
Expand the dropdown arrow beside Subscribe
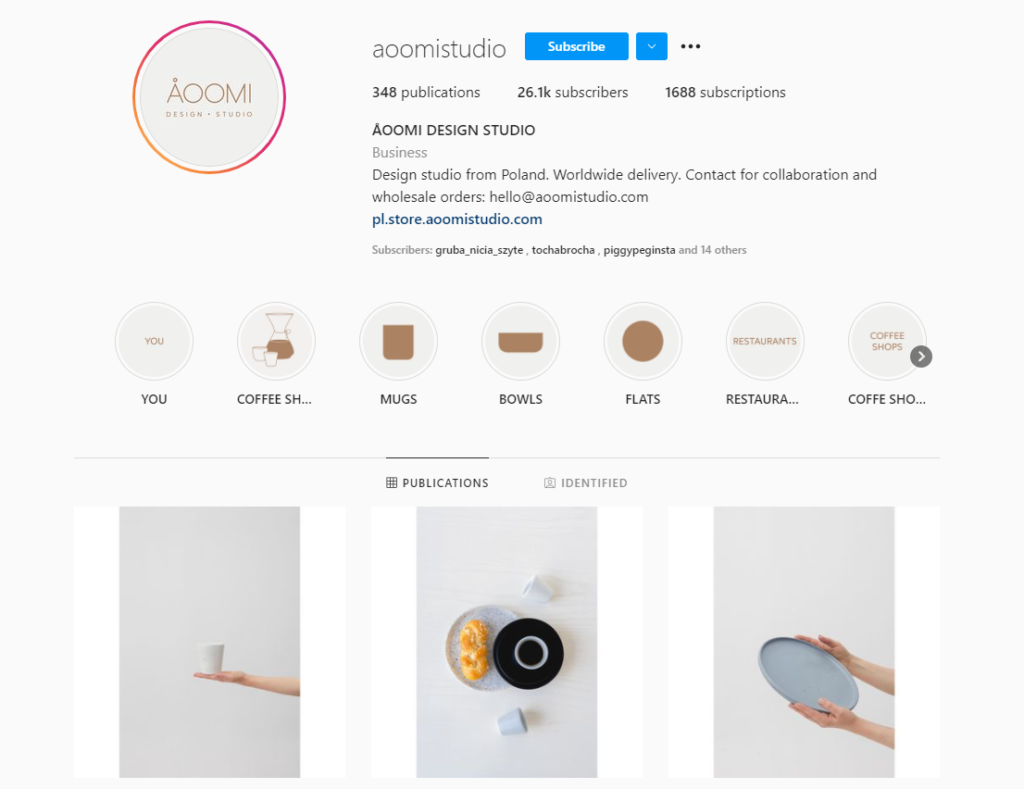(652, 46)
